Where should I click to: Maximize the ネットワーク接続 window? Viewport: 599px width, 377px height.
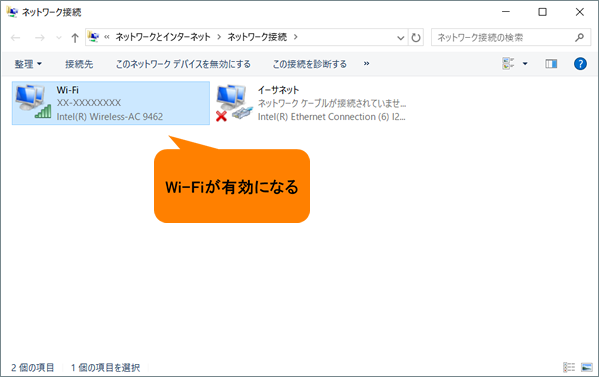pyautogui.click(x=542, y=12)
